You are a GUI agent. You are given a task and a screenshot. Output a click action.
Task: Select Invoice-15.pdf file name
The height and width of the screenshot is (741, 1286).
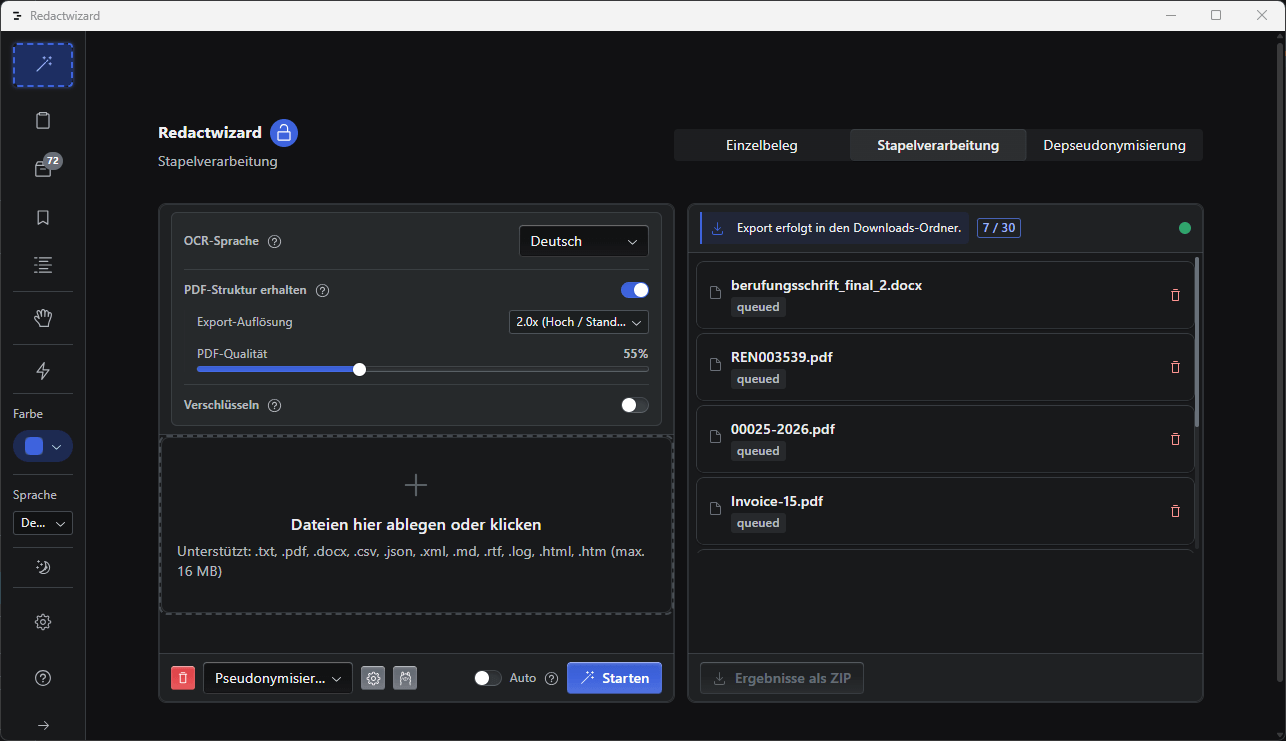(x=777, y=501)
